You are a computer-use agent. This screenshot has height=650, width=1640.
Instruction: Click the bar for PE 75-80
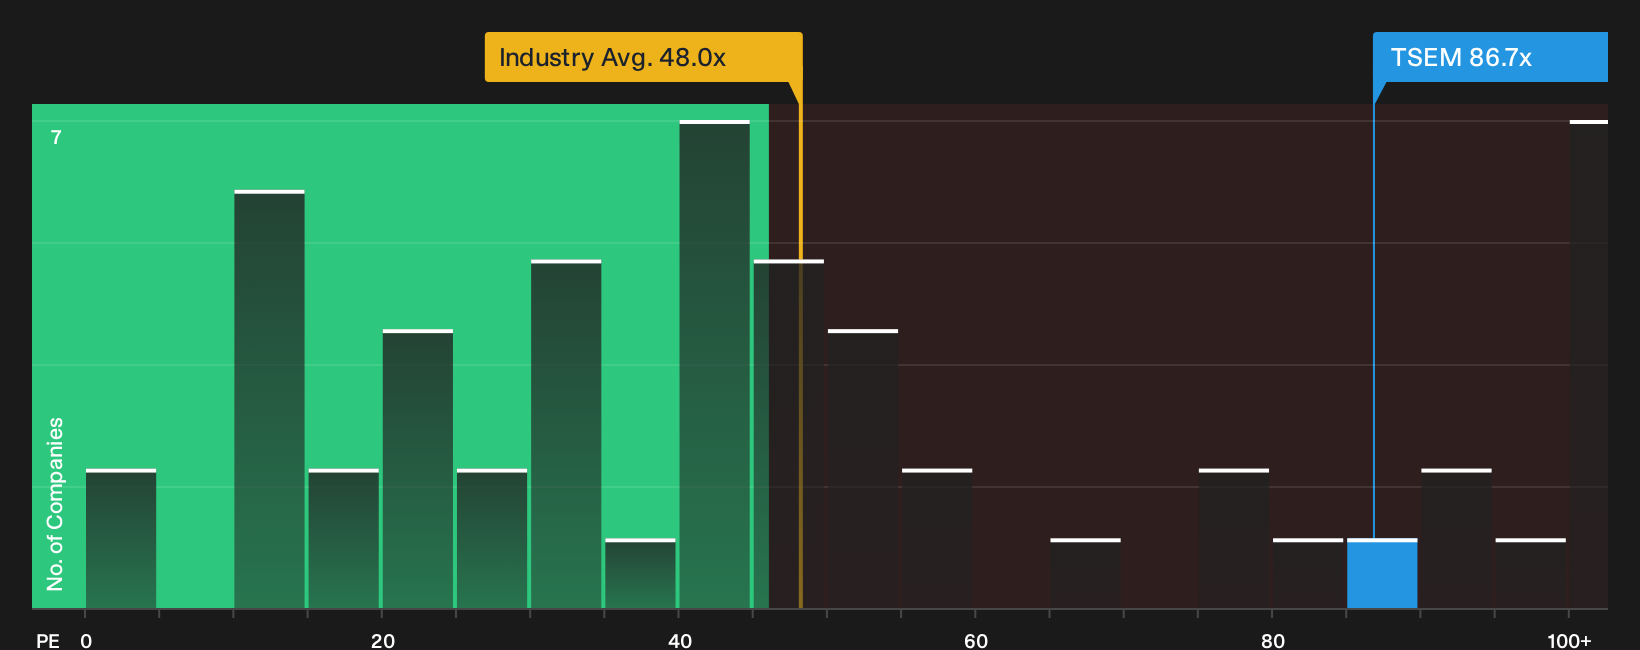tap(1234, 538)
